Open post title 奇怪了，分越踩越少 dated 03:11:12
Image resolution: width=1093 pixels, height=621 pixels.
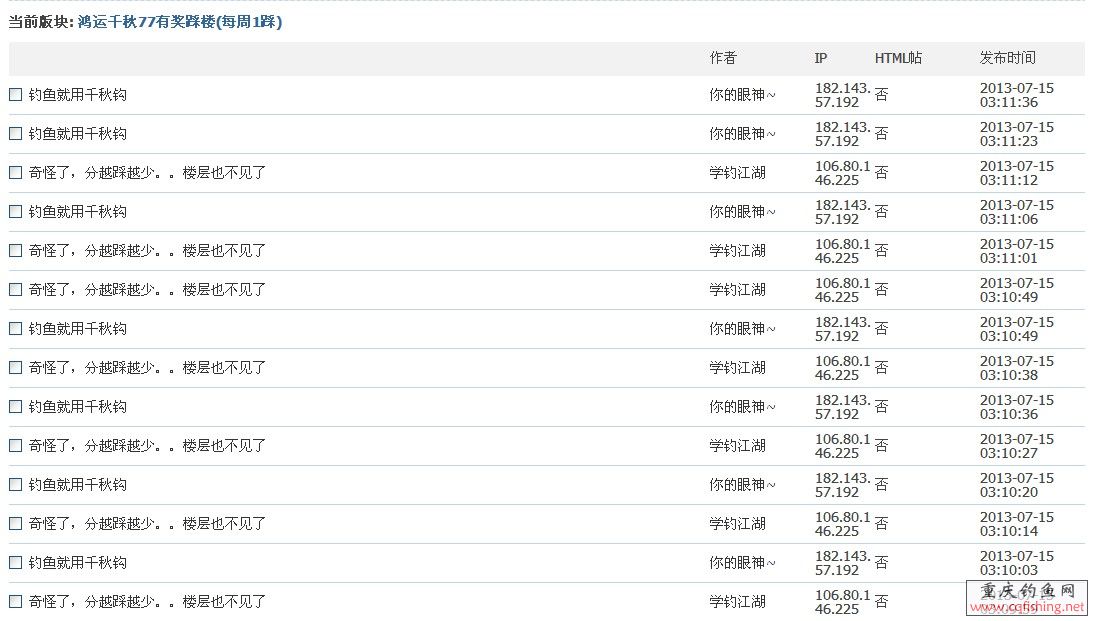pyautogui.click(x=147, y=173)
